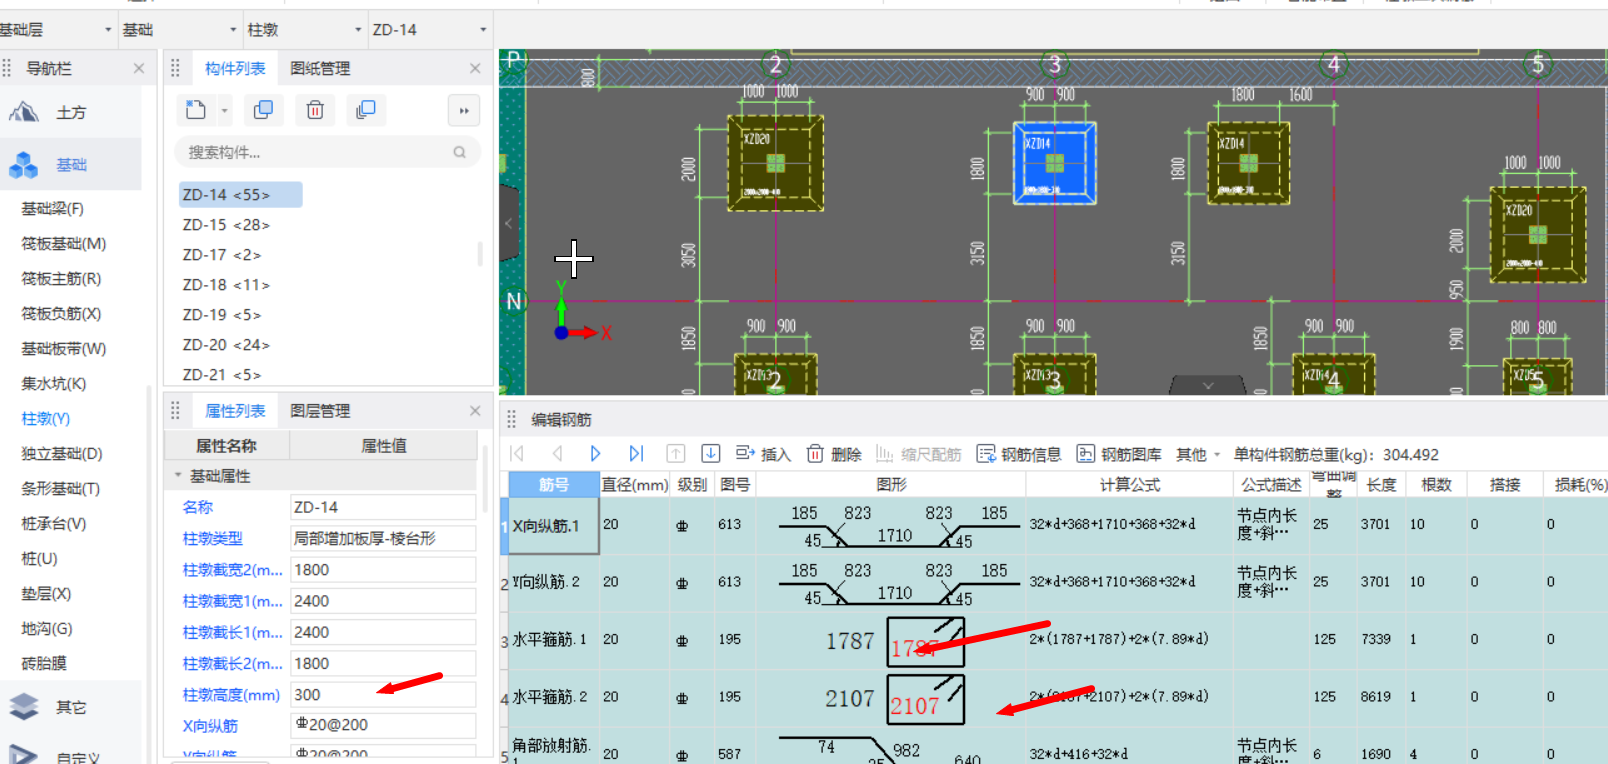Click the delete component trash icon
Viewport: 1608px width, 764px height.
[x=315, y=110]
